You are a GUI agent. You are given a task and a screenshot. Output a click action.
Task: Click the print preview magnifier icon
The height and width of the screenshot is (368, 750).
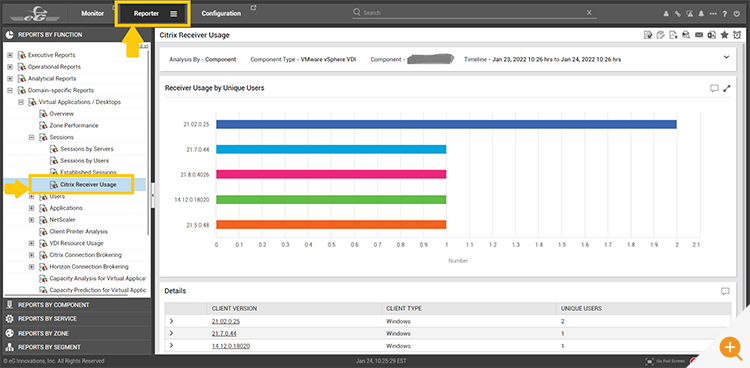click(686, 34)
